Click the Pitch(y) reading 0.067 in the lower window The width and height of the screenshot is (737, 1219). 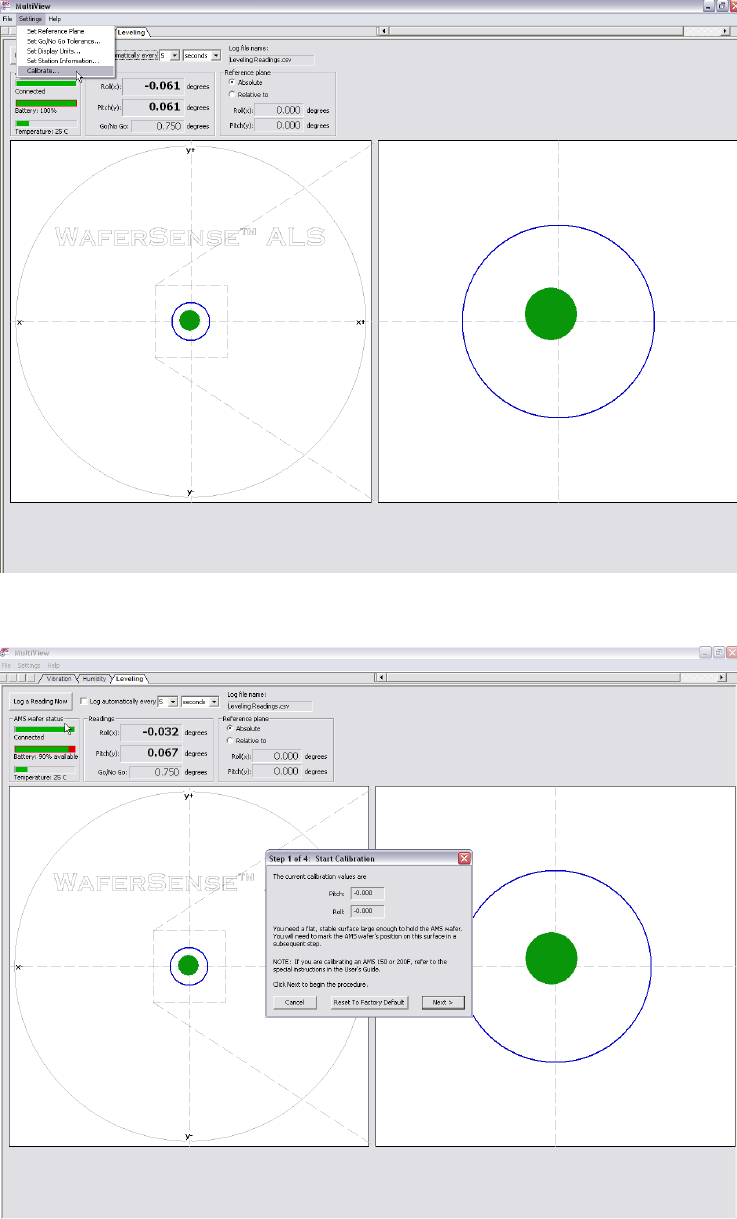150,752
